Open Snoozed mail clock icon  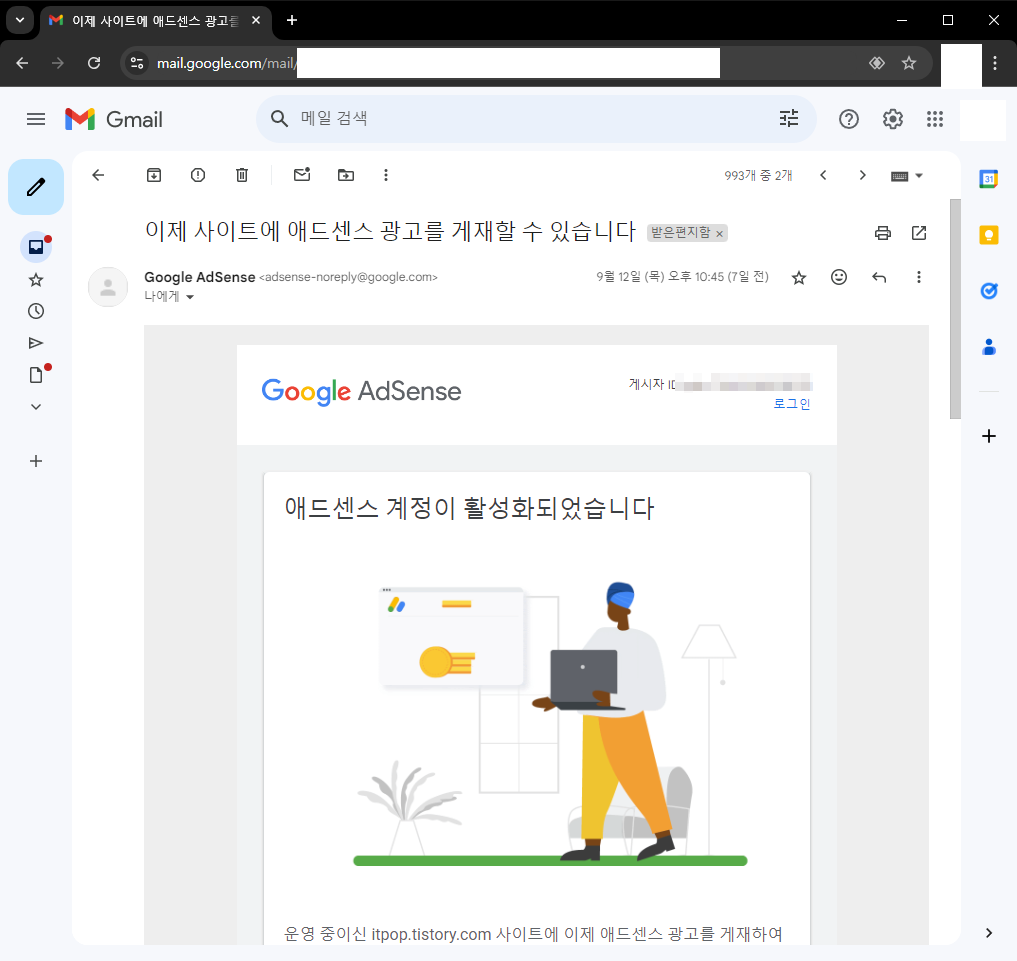(36, 311)
